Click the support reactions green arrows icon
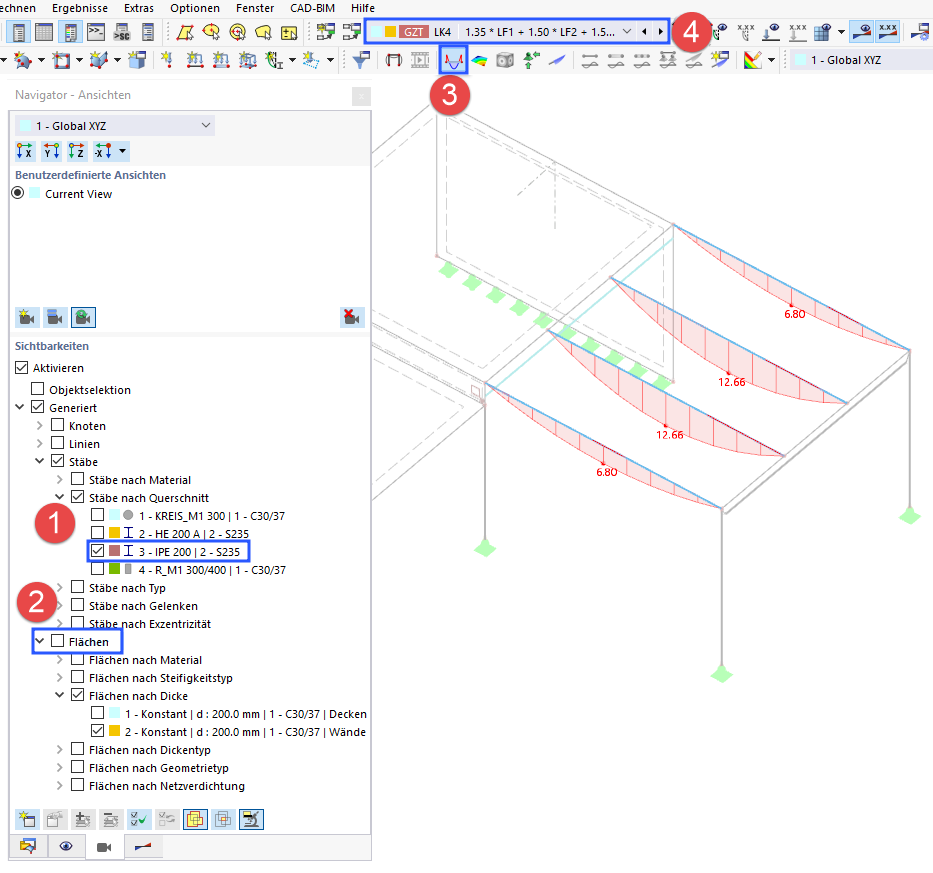This screenshot has width=933, height=873. pos(531,60)
